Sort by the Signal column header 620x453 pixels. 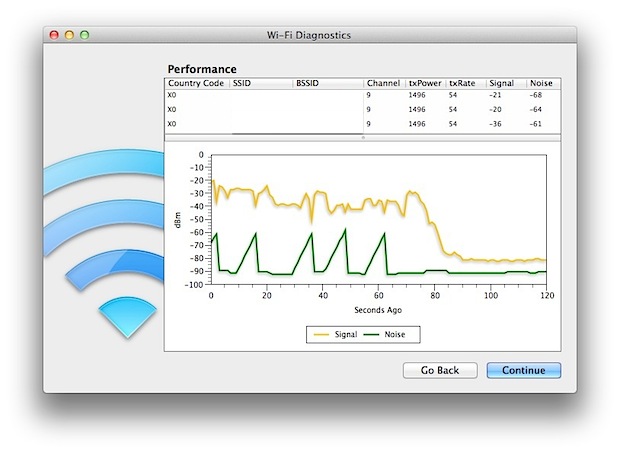pyautogui.click(x=505, y=84)
